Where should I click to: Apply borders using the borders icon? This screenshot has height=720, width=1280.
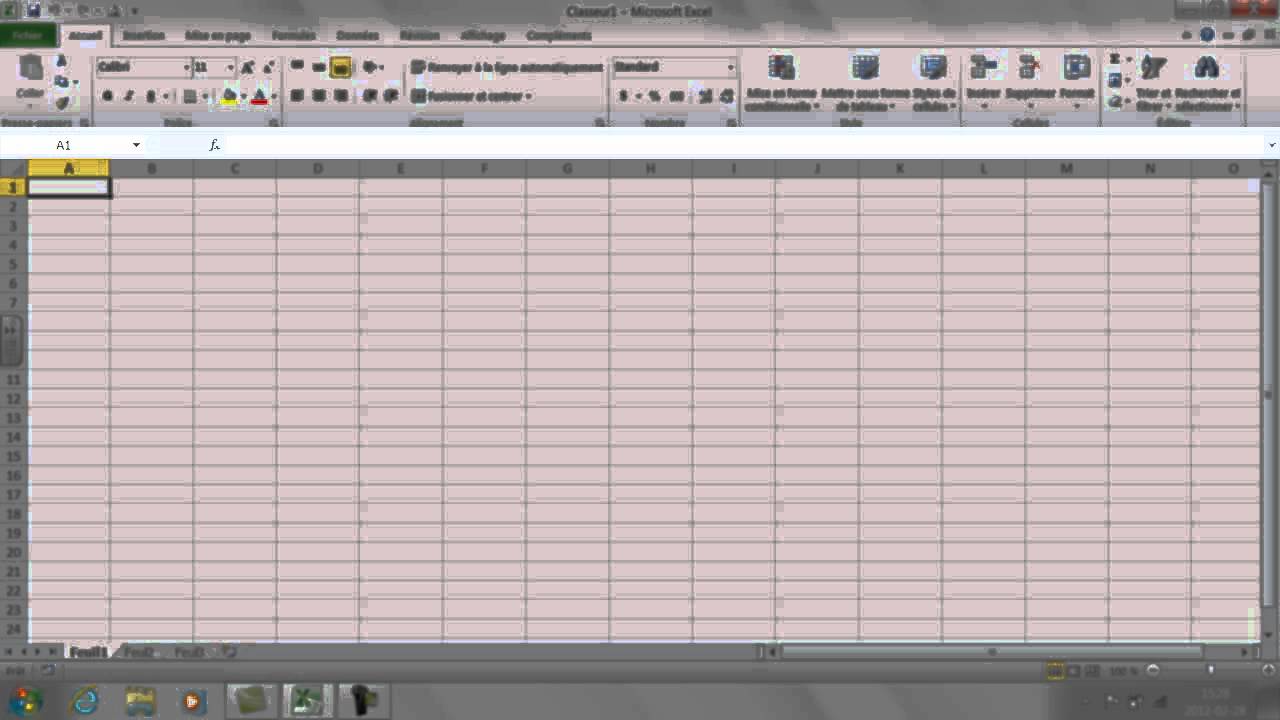click(190, 96)
